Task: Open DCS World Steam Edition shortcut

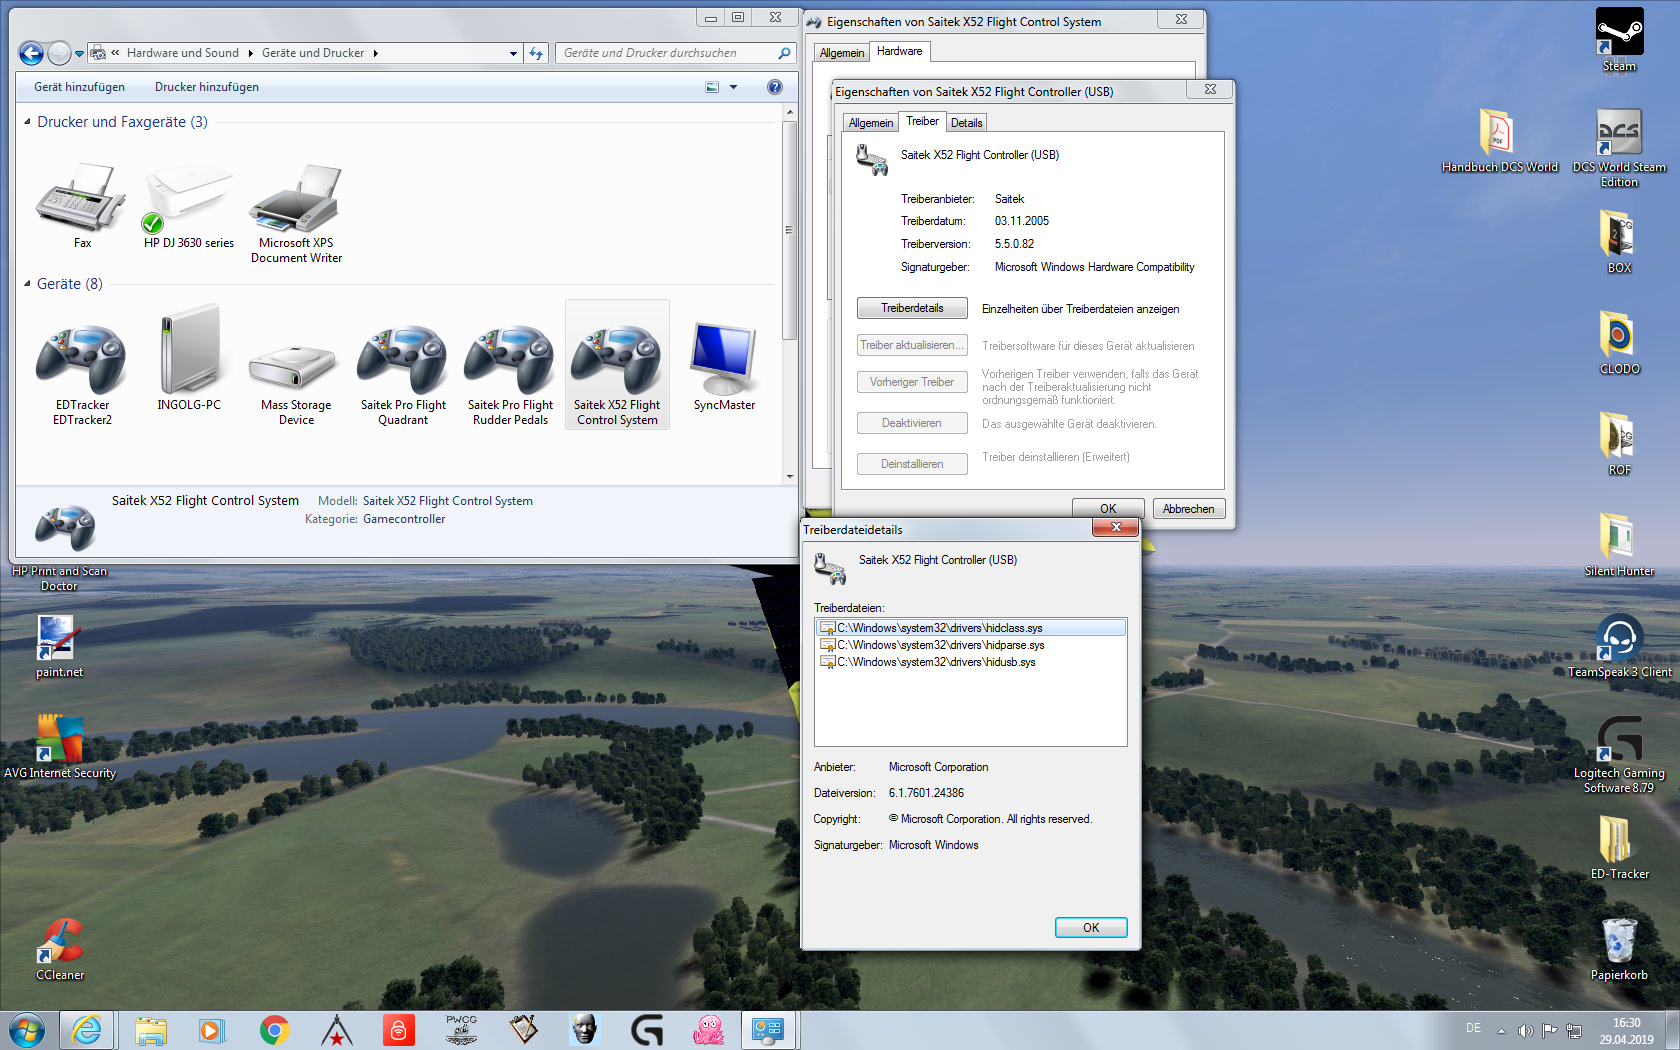Action: 1619,148
